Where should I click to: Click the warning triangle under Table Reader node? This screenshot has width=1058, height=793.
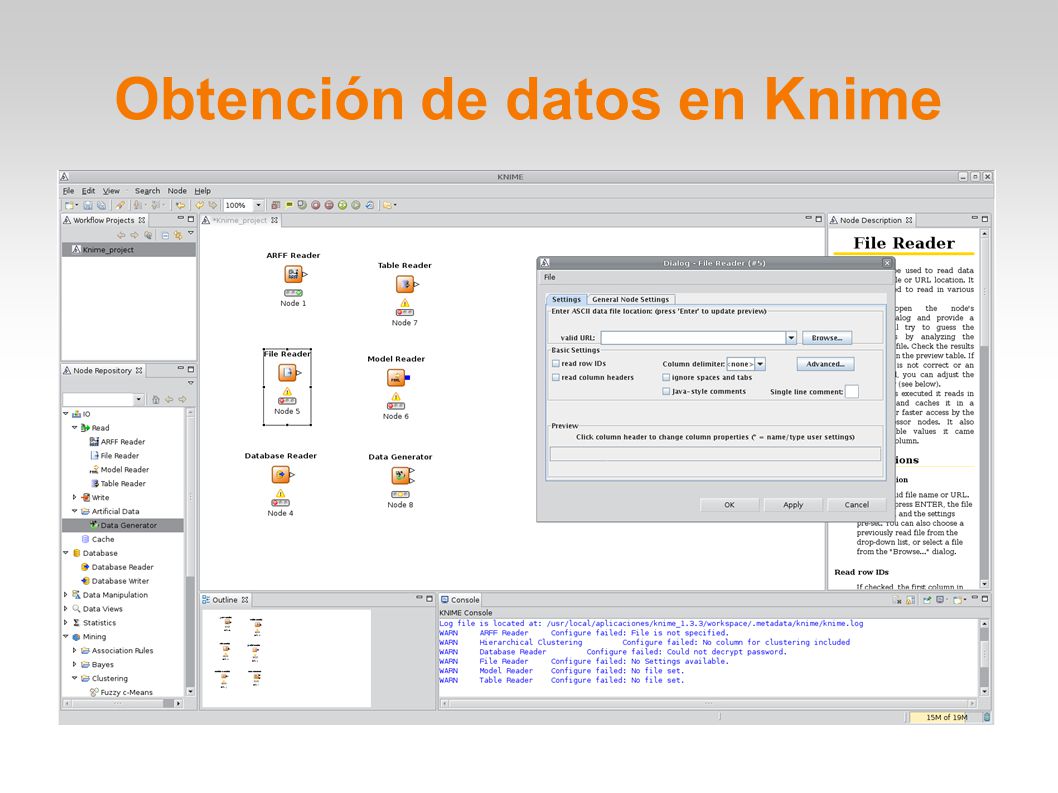click(x=405, y=303)
